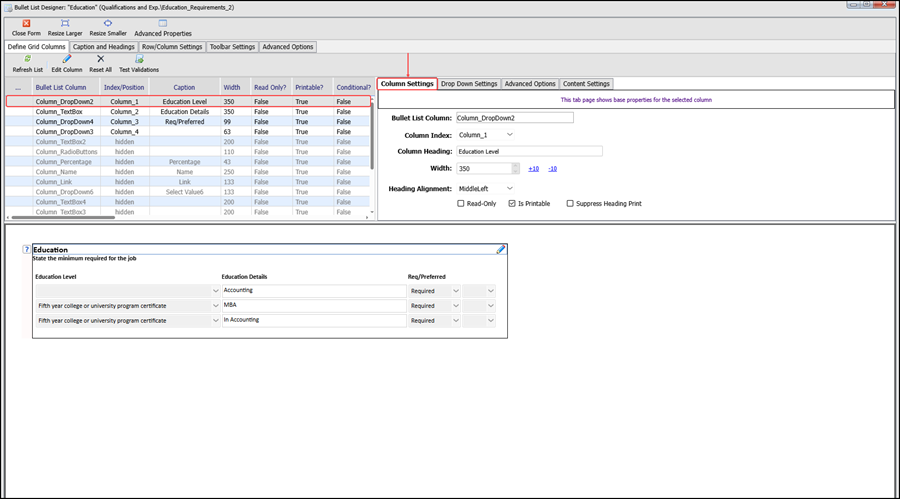Open the Toolbar Settings tab
The width and height of the screenshot is (900, 499).
[232, 47]
